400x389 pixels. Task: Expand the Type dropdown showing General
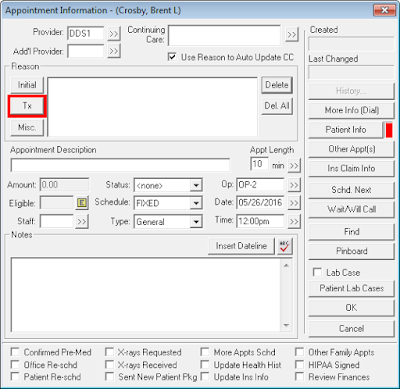coord(196,222)
